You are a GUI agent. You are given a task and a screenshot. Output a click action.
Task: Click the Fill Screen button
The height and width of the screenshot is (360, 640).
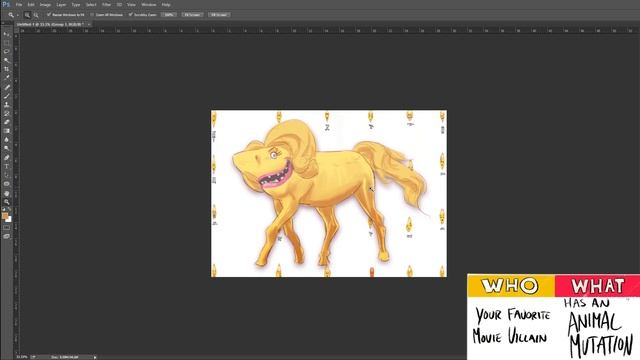[219, 15]
